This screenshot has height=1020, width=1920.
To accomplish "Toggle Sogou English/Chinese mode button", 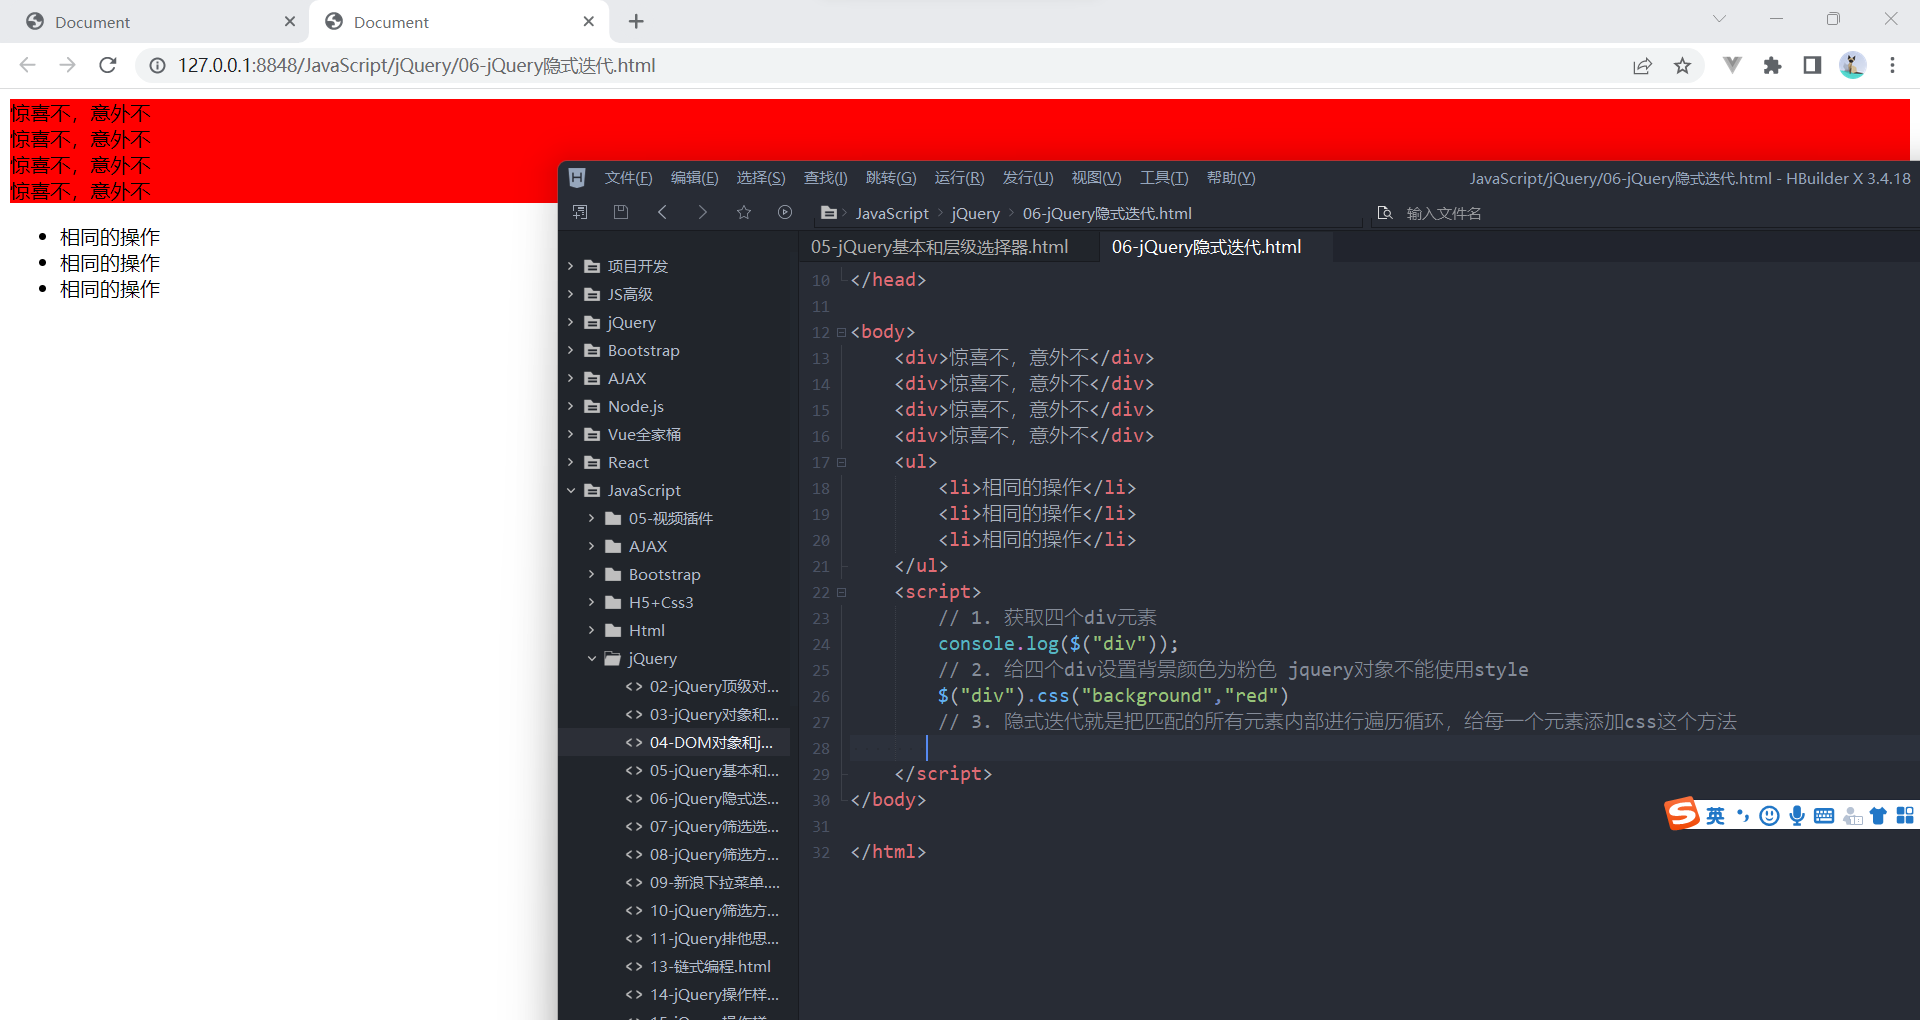I will pos(1715,816).
